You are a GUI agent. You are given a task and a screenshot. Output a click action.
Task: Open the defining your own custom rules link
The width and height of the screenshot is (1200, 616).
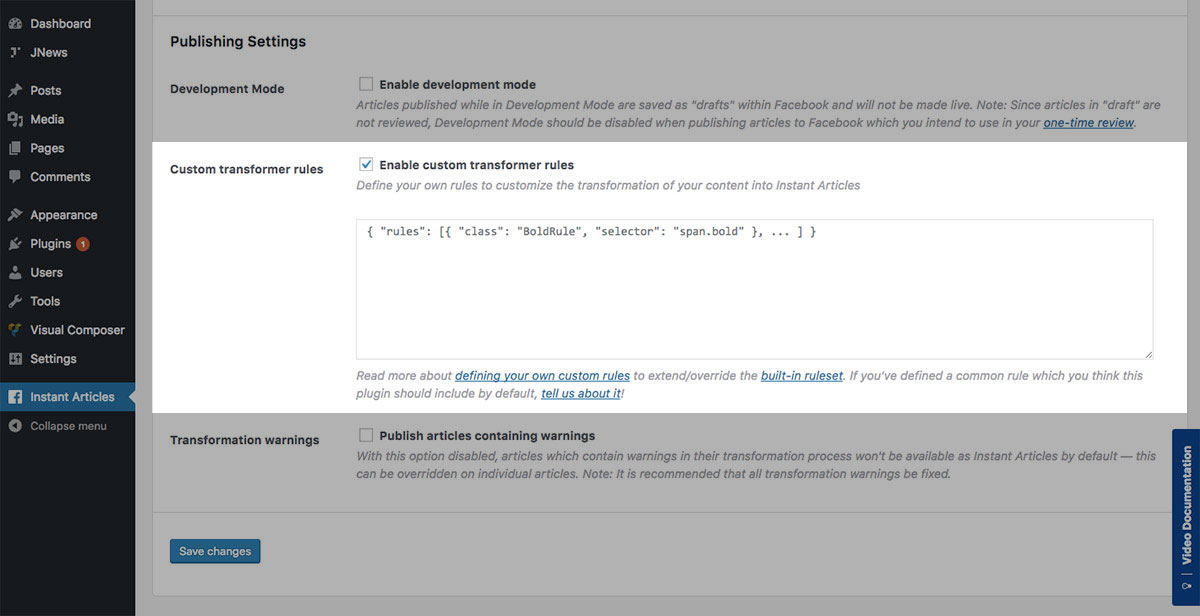coord(542,376)
